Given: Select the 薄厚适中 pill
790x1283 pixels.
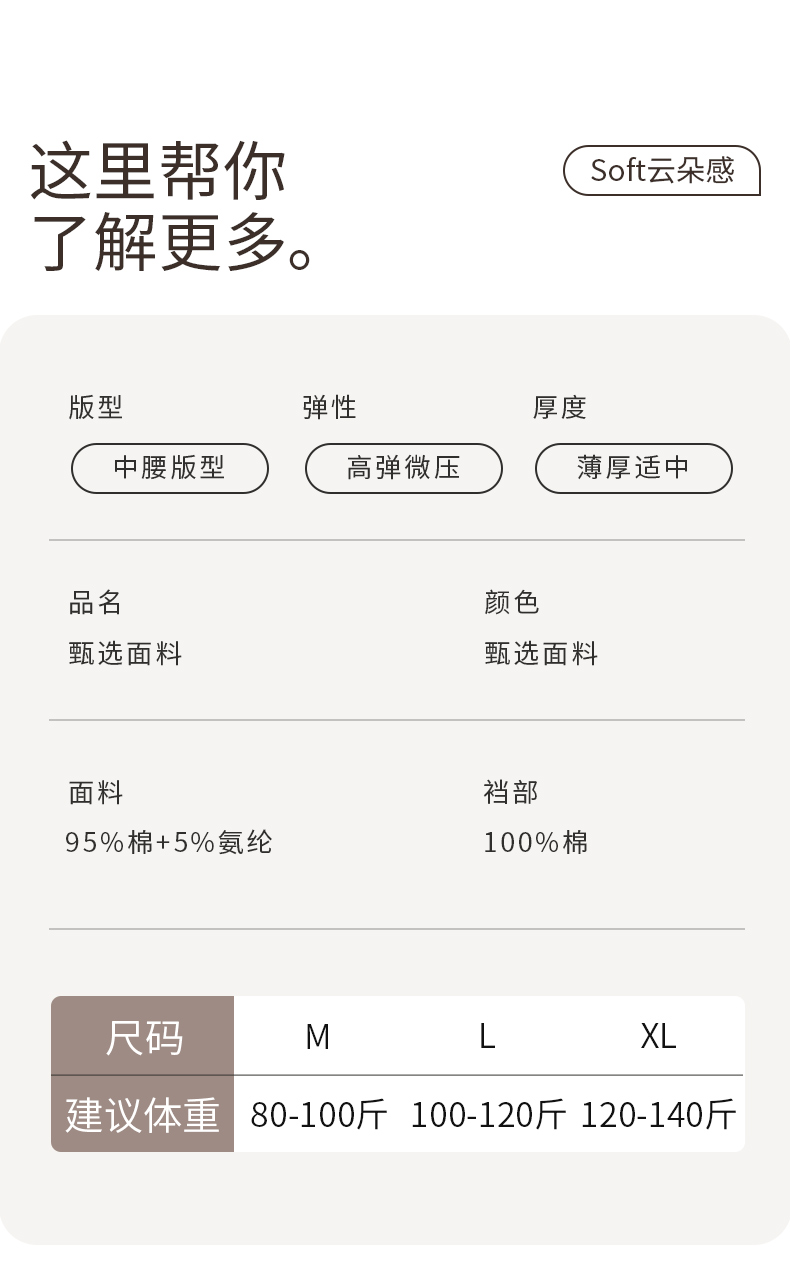Looking at the screenshot, I should (633, 468).
